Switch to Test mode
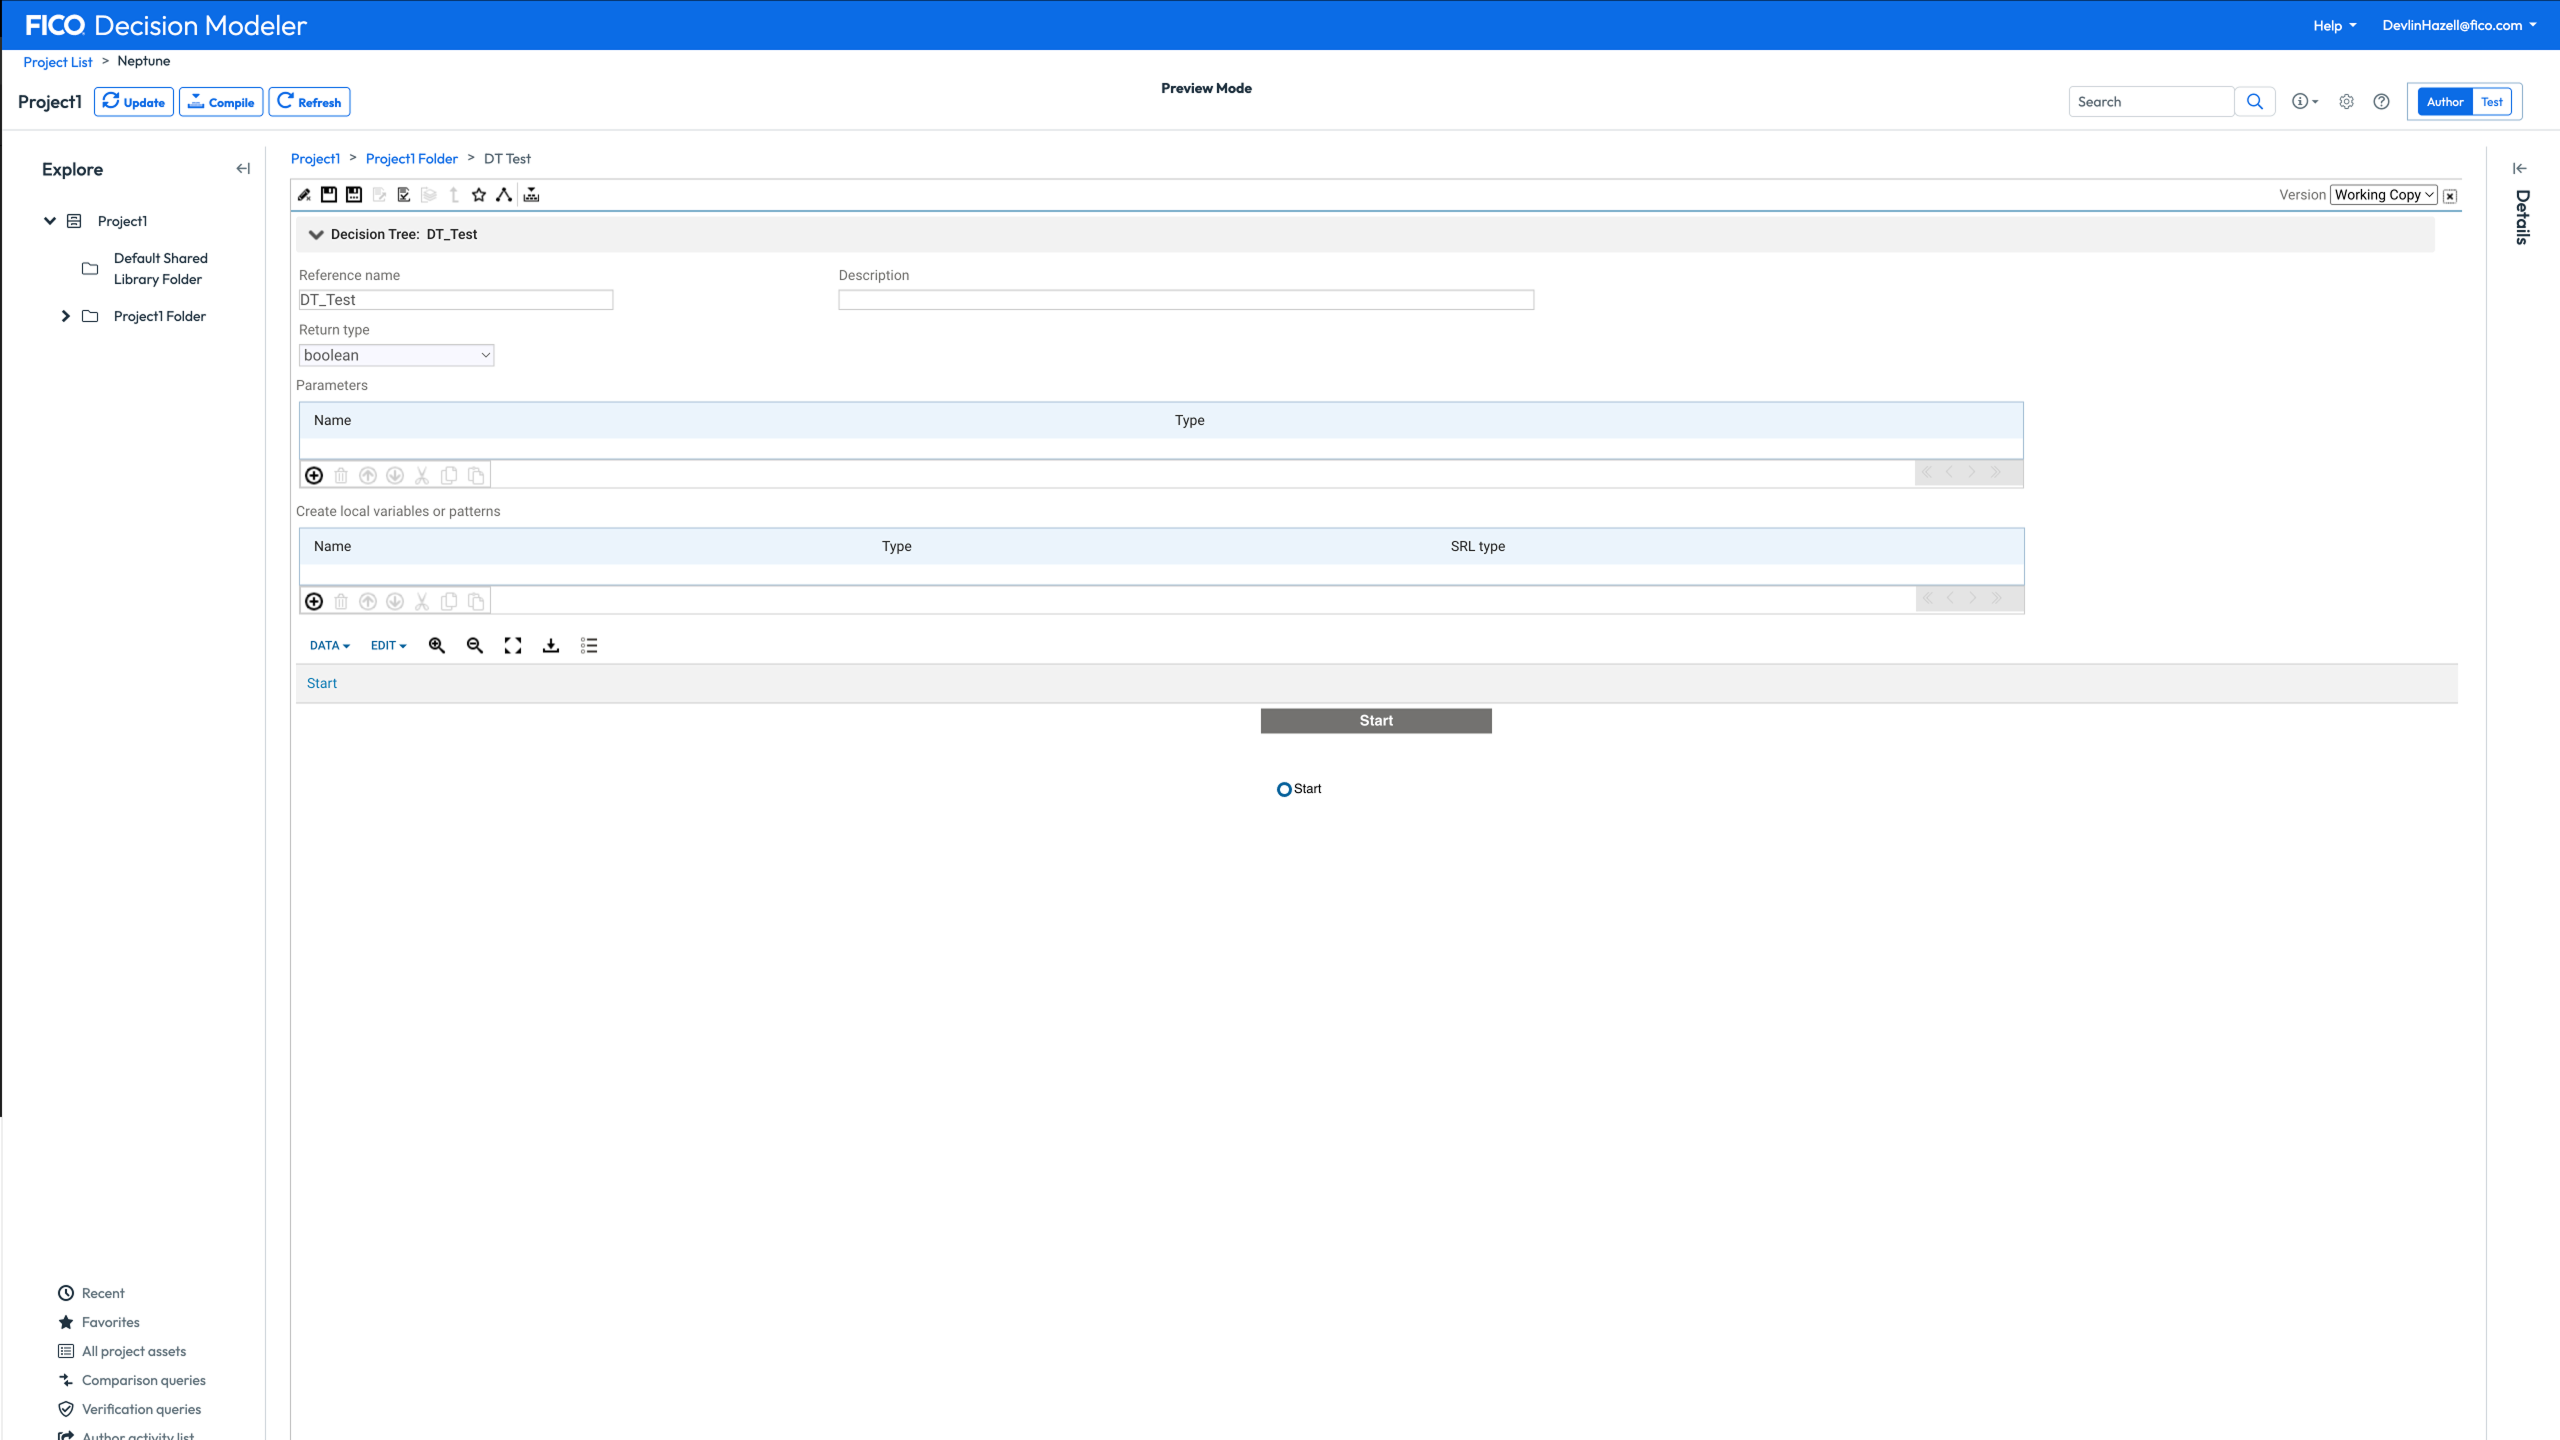This screenshot has height=1440, width=2560. pos(2492,102)
